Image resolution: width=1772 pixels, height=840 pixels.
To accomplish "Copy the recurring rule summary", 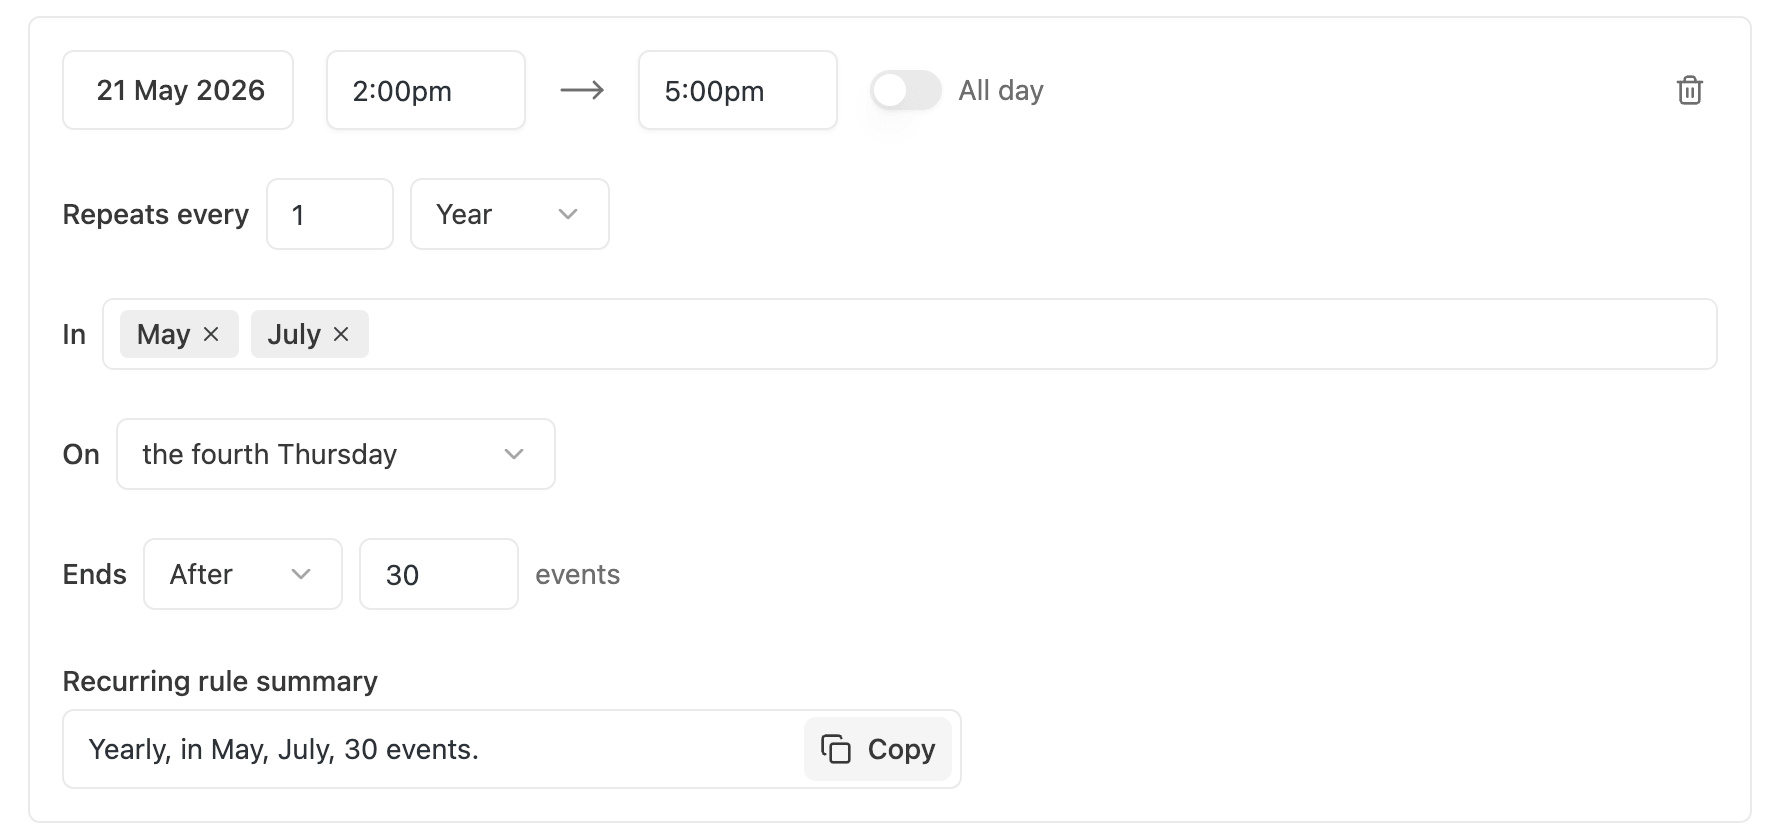I will tap(878, 749).
